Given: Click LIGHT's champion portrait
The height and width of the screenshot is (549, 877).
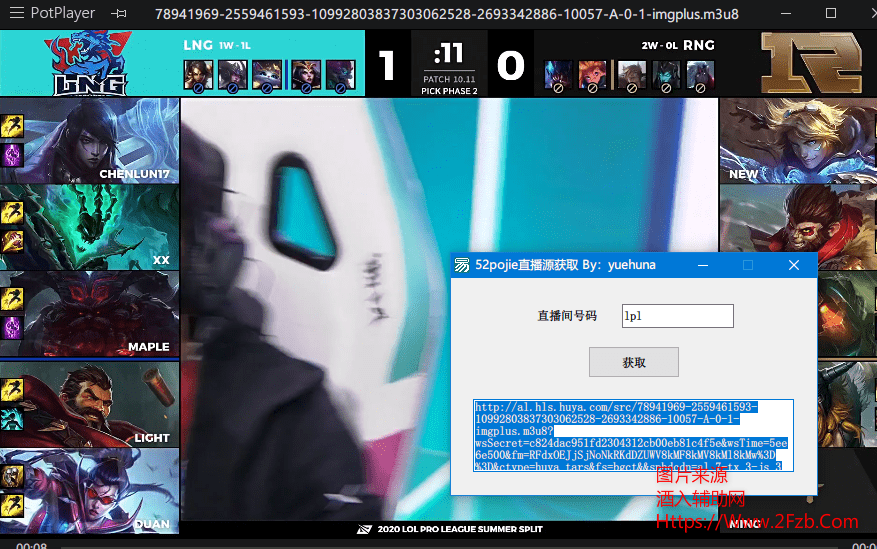Looking at the screenshot, I should pos(89,404).
